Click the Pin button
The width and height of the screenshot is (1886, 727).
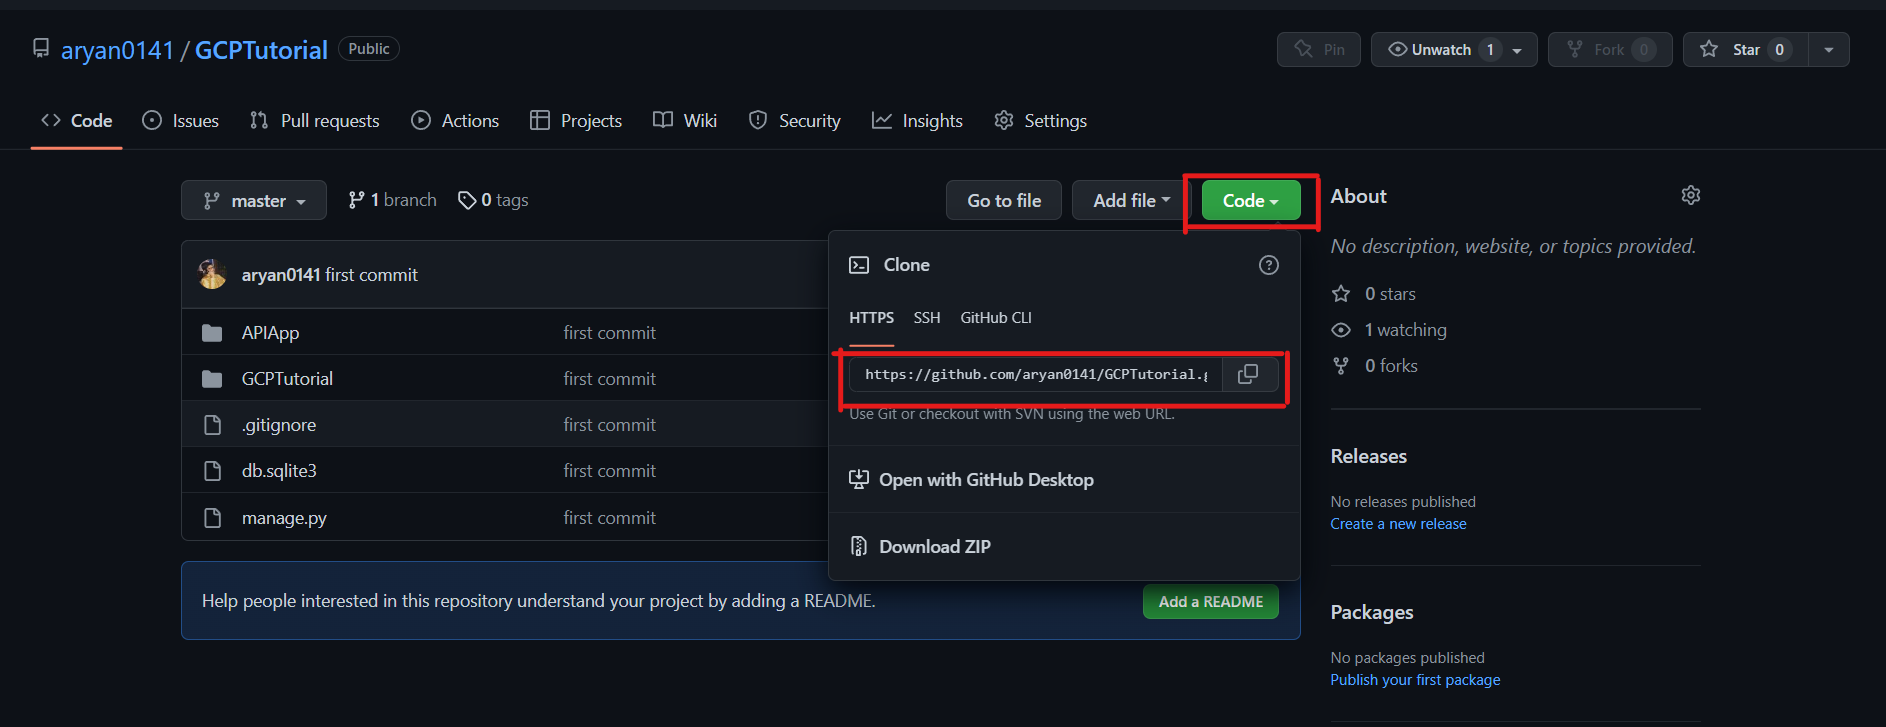(x=1318, y=49)
